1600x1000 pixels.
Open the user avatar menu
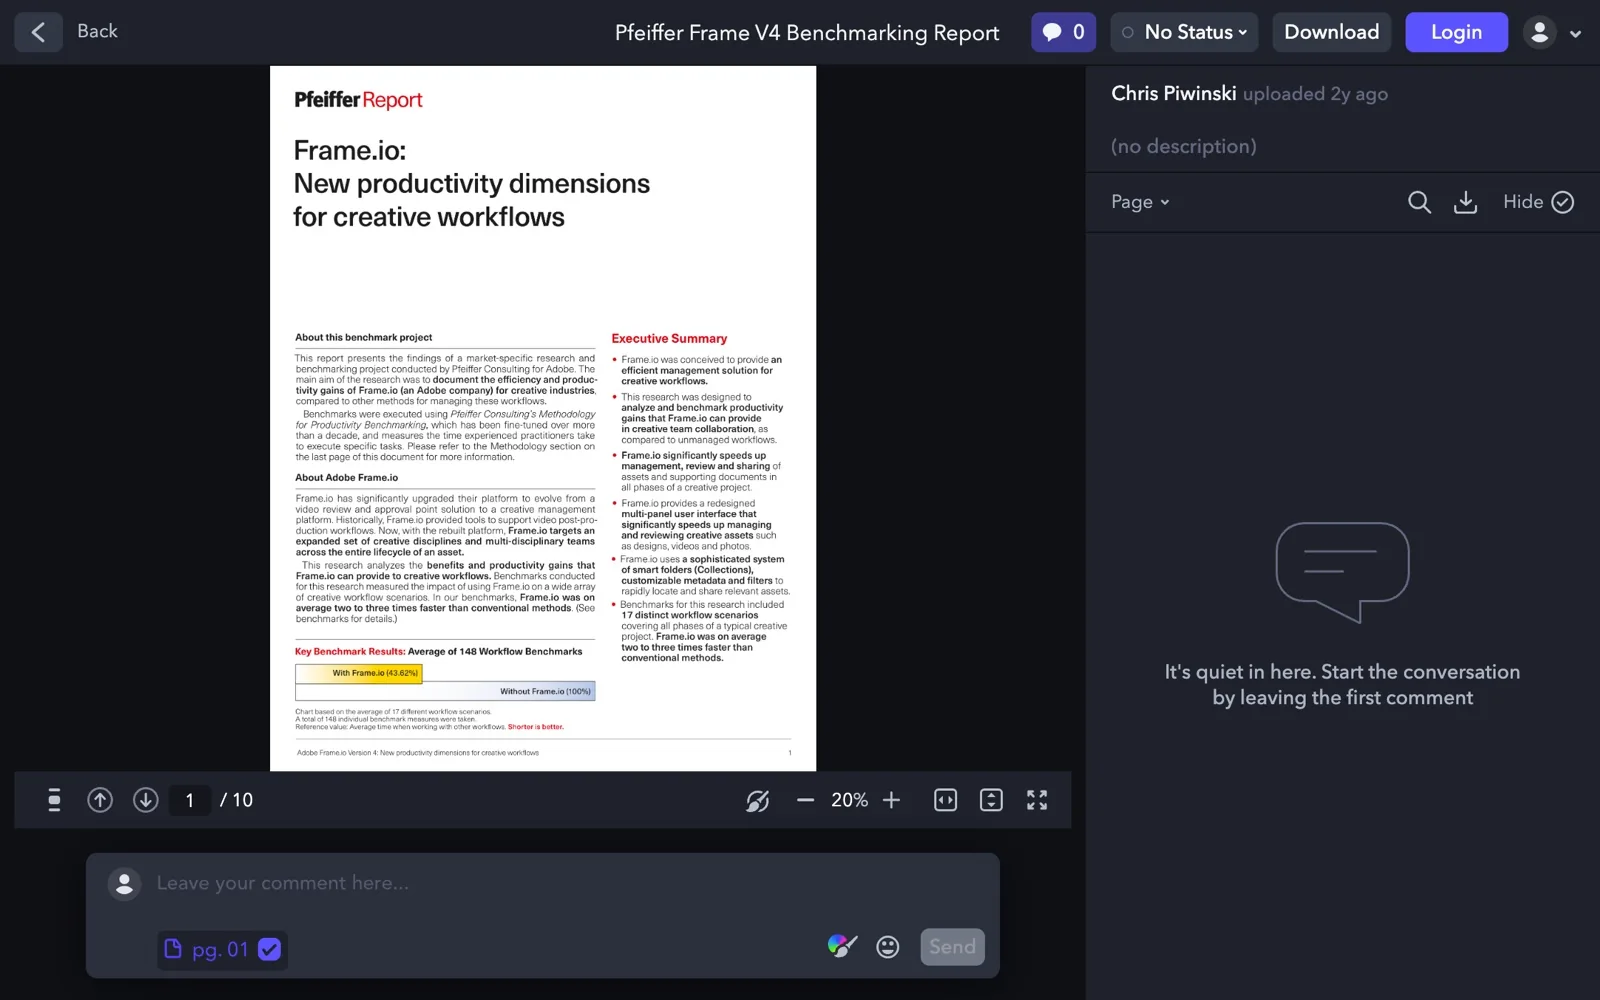(x=1552, y=32)
